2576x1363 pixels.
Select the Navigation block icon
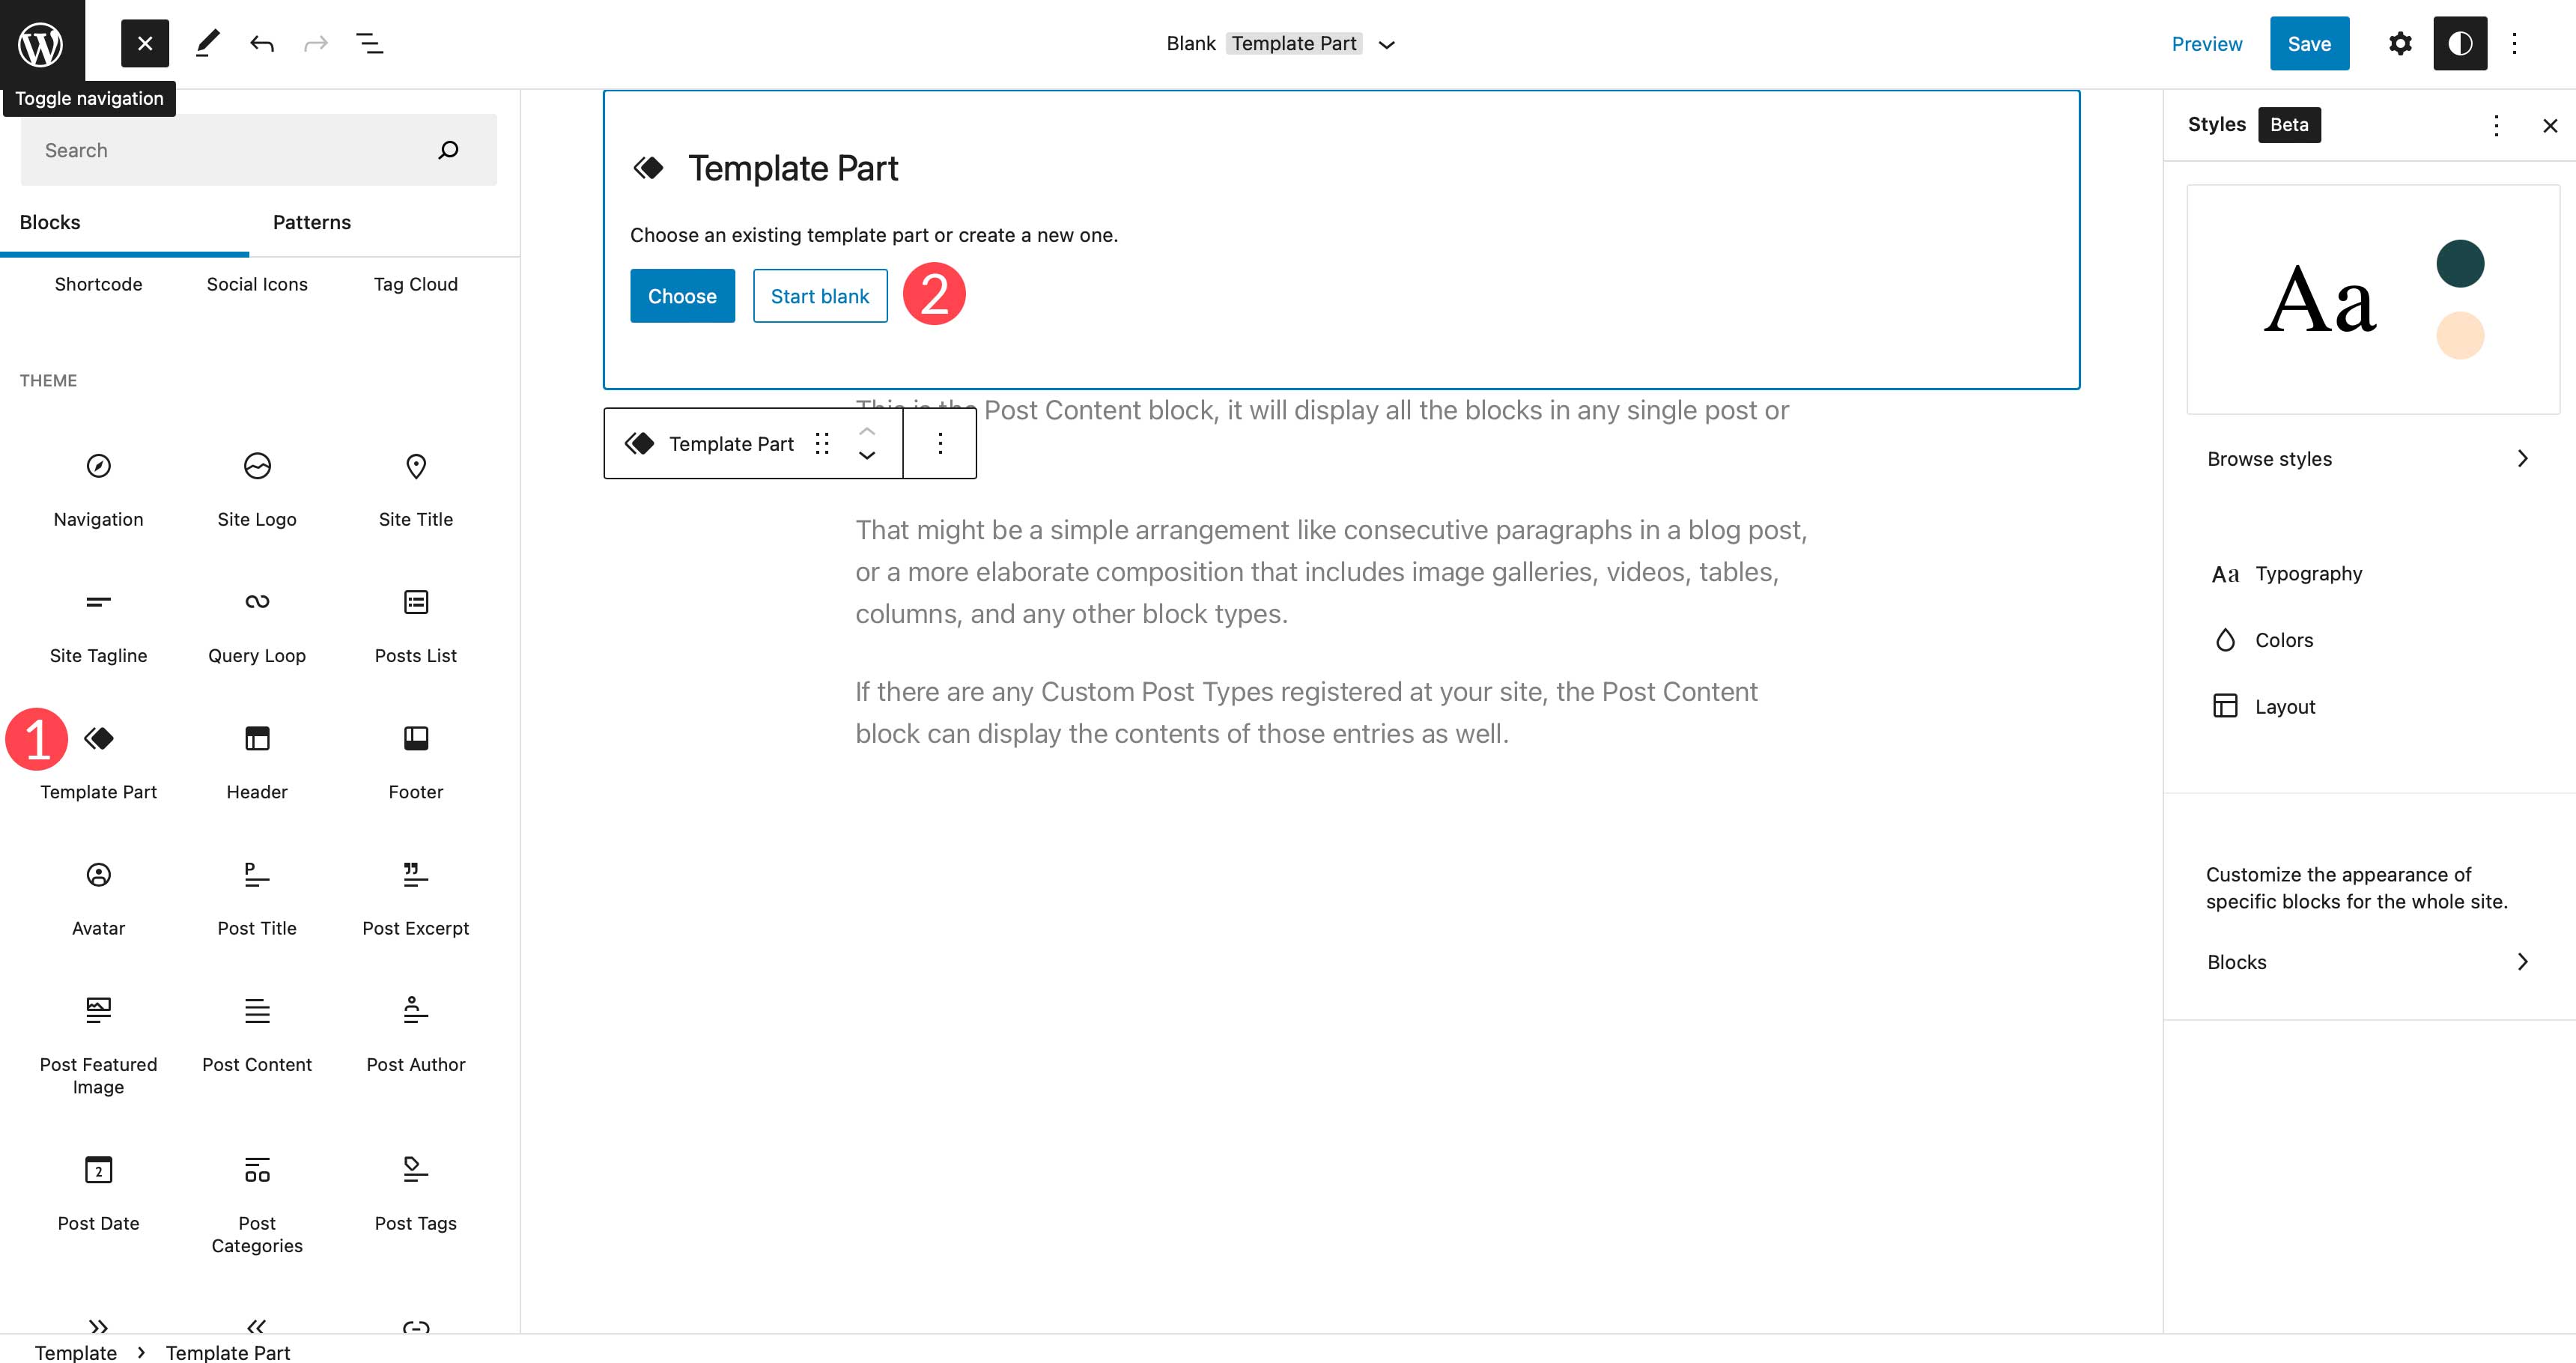tap(97, 465)
